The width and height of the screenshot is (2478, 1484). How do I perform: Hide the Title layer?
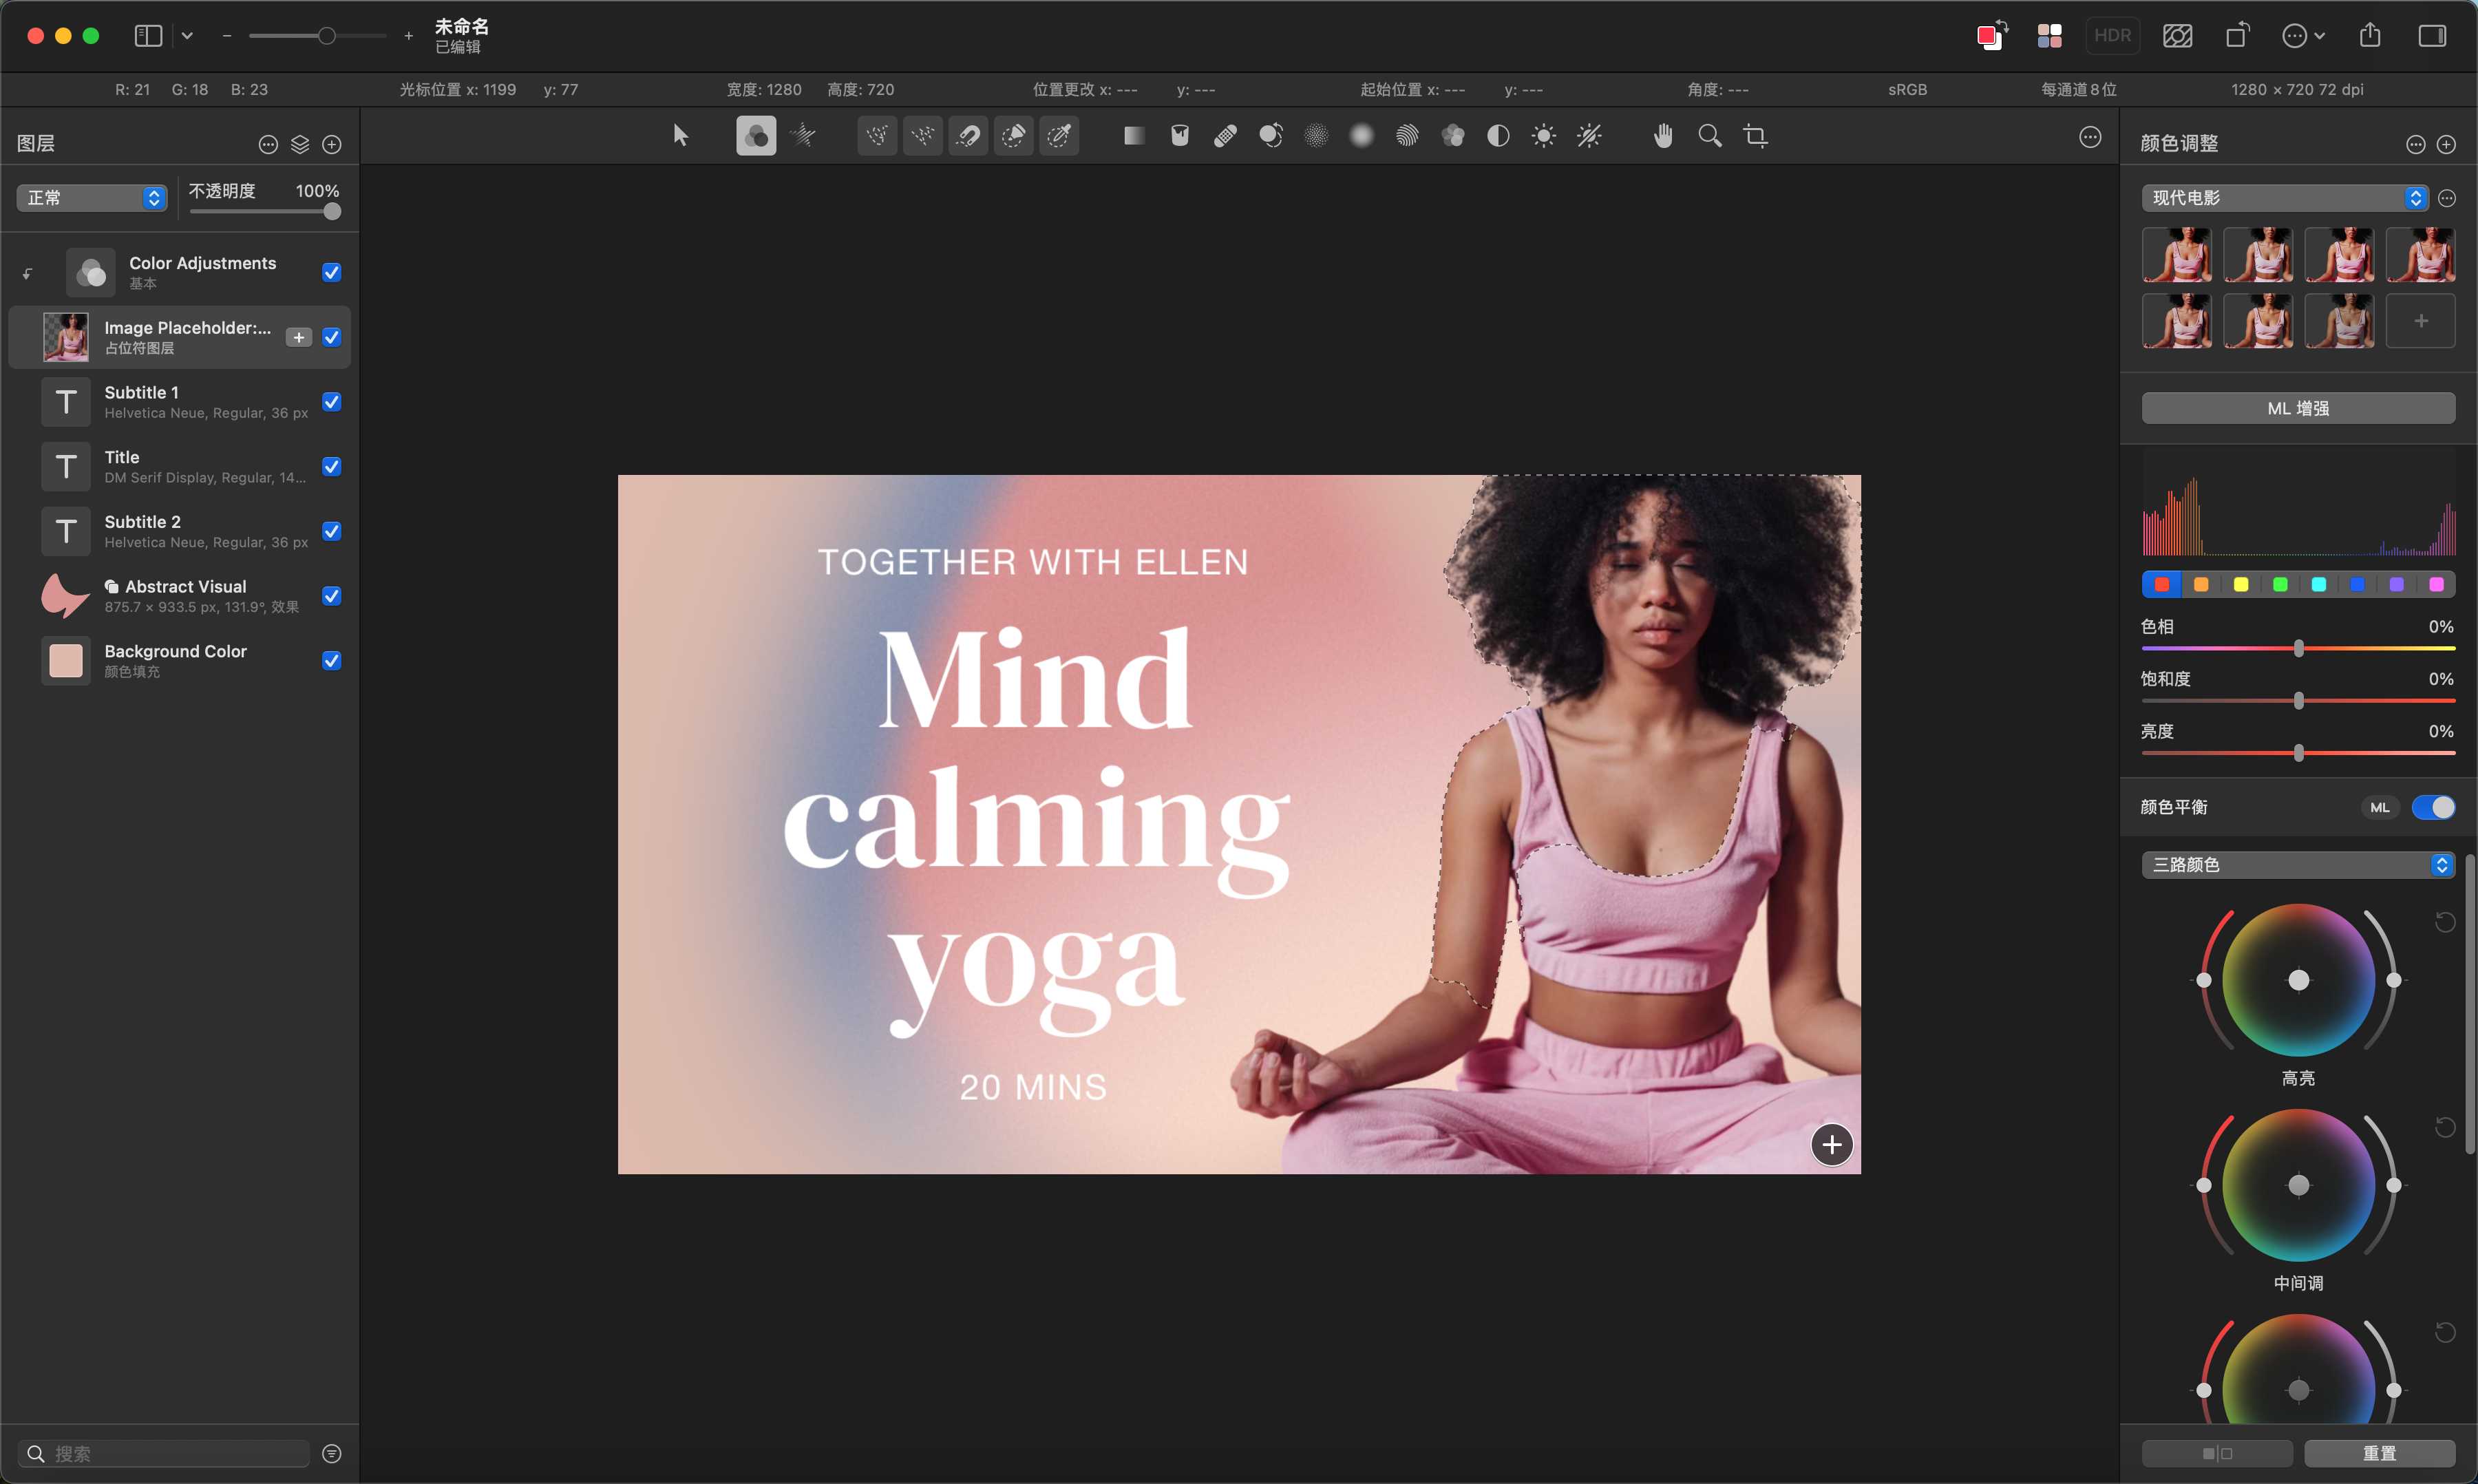point(332,466)
